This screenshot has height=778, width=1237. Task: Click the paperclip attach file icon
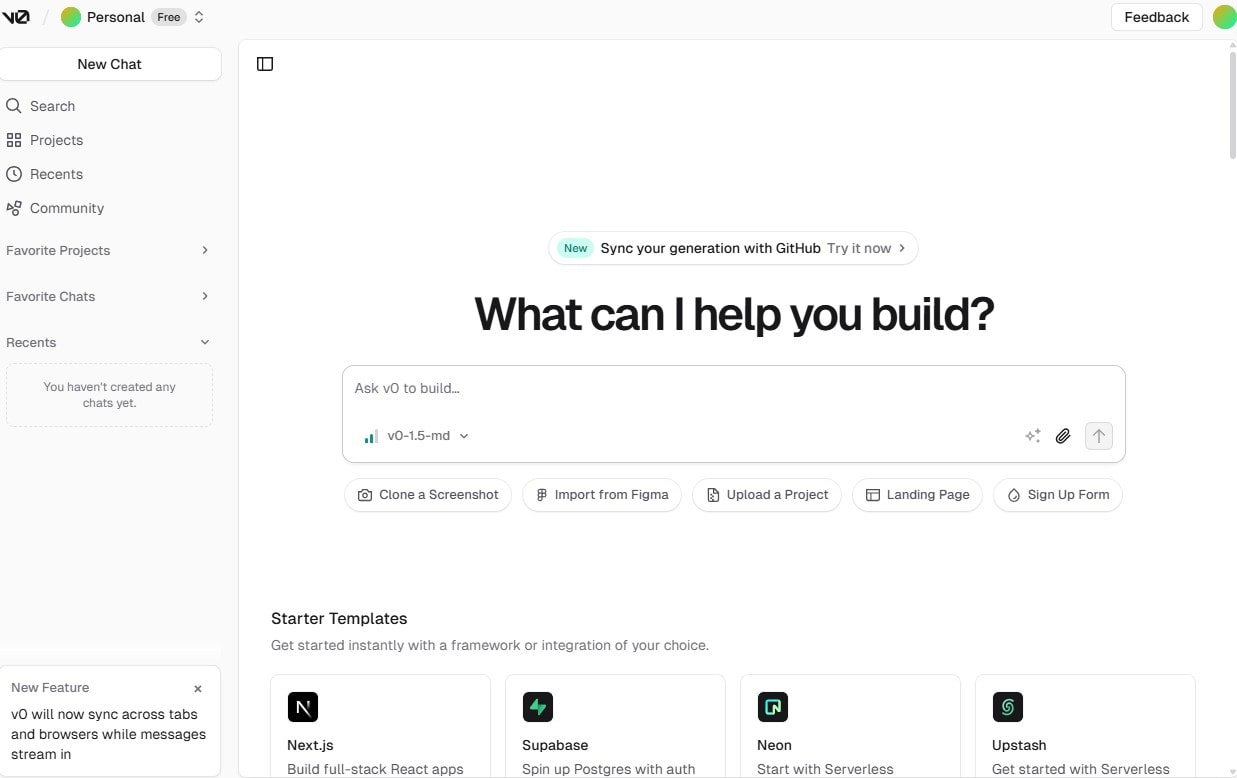pos(1063,436)
